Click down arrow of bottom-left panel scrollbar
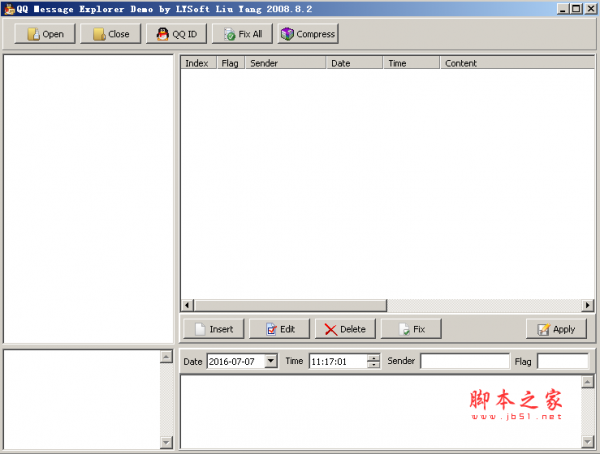Screen dimensions: 600x454 pyautogui.click(x=166, y=442)
